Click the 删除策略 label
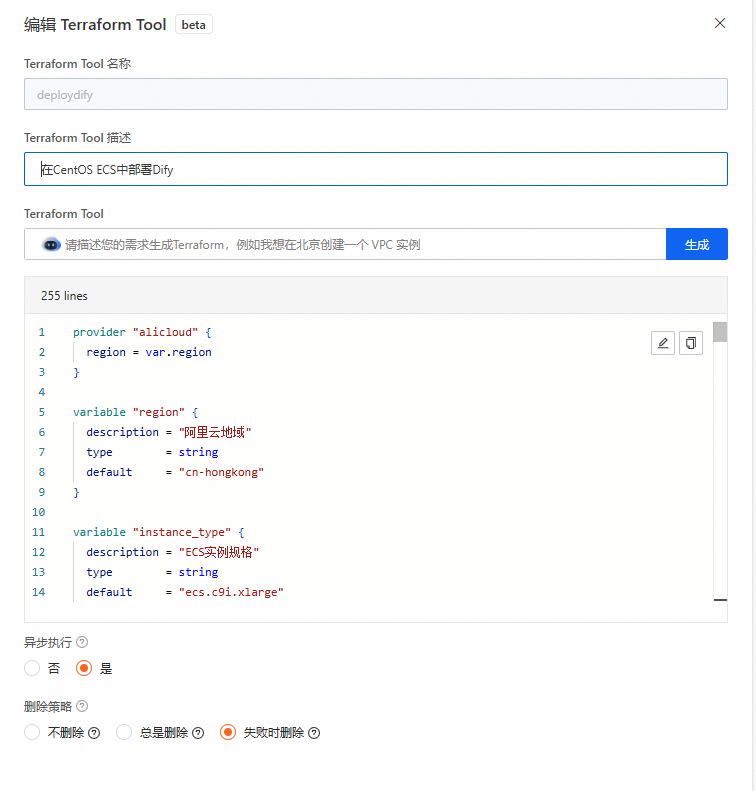This screenshot has width=756, height=791. point(48,707)
